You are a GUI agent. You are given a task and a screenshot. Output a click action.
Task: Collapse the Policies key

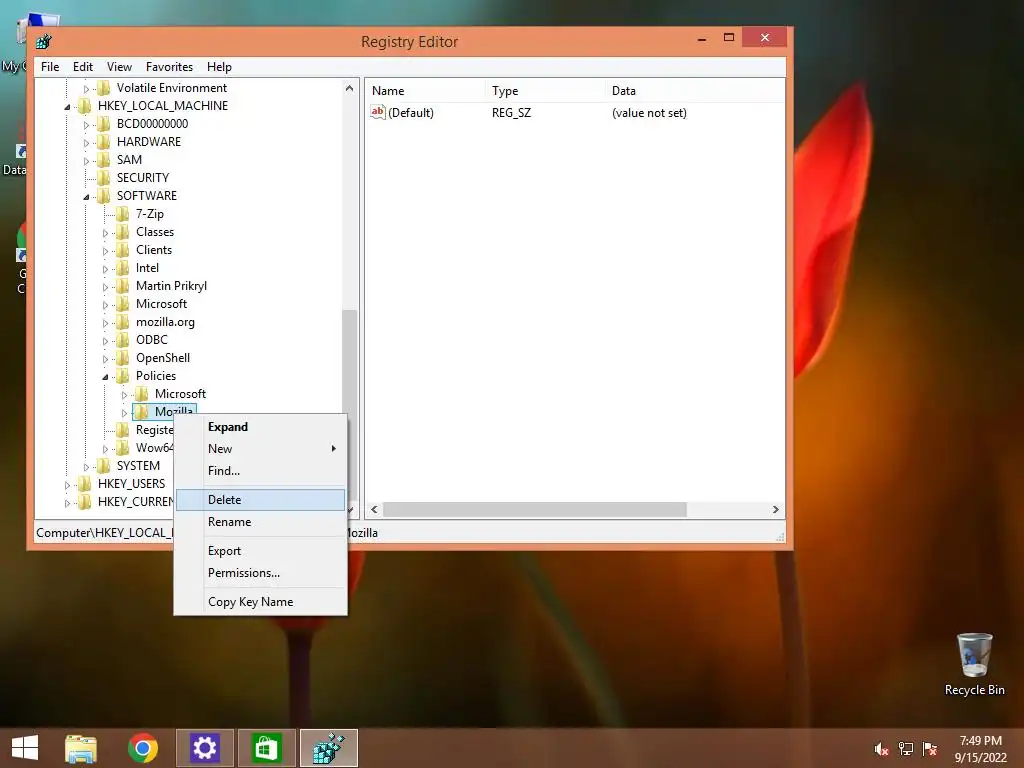click(x=105, y=377)
